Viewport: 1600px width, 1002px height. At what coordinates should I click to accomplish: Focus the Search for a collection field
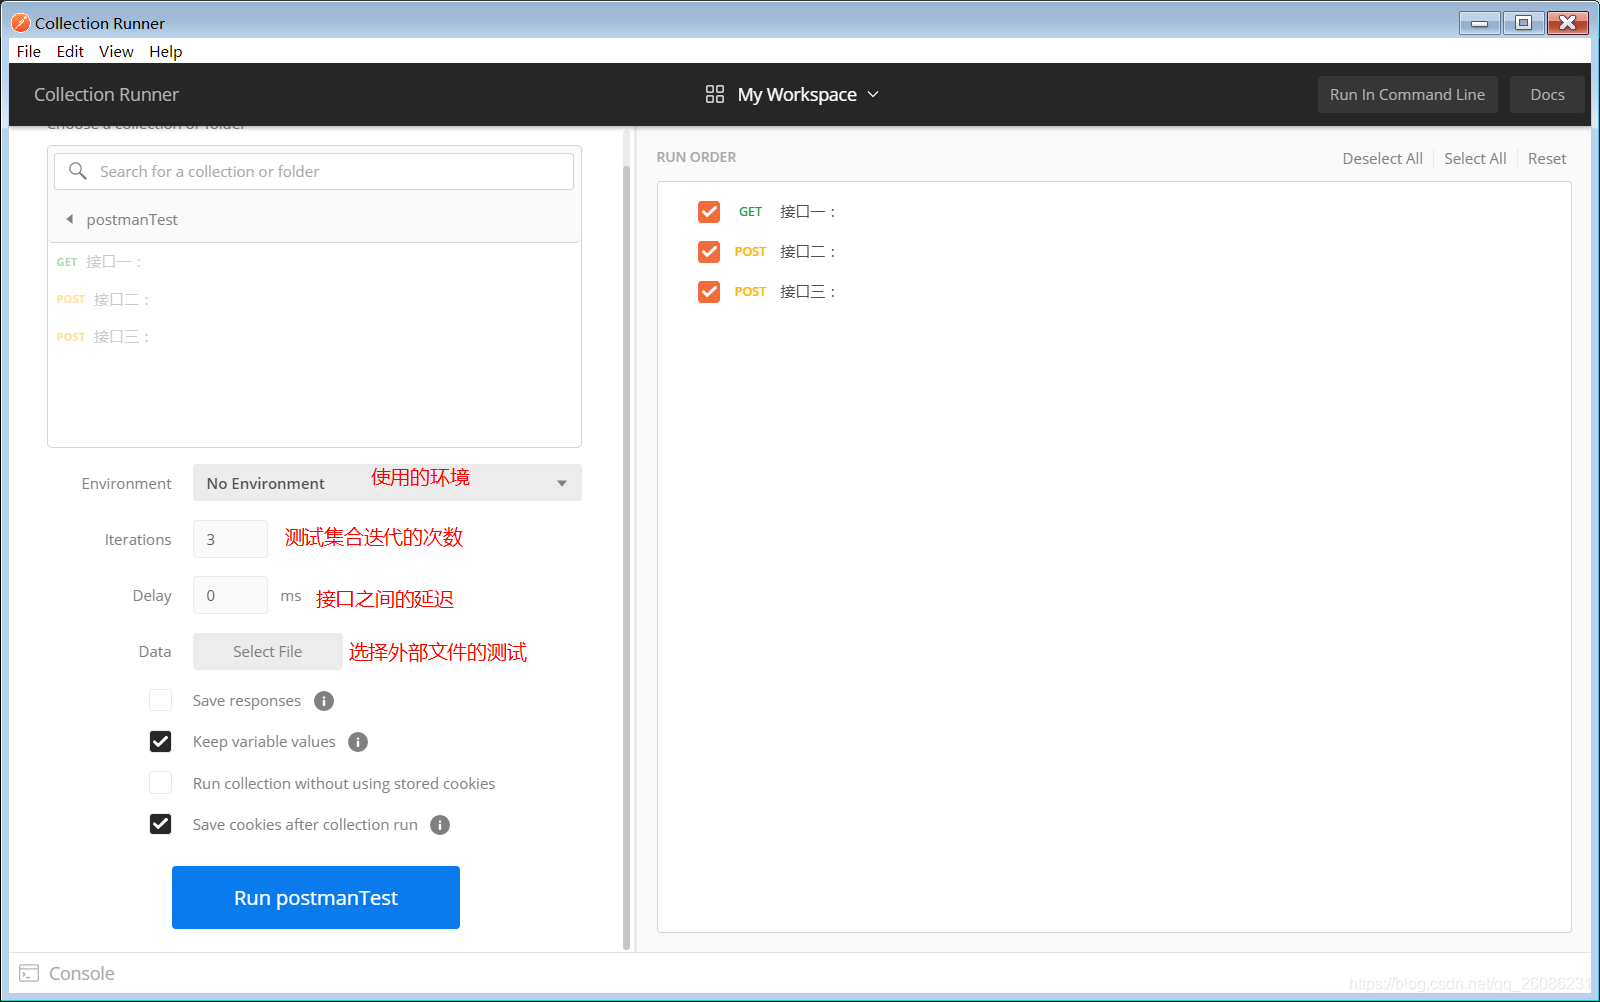pos(314,171)
